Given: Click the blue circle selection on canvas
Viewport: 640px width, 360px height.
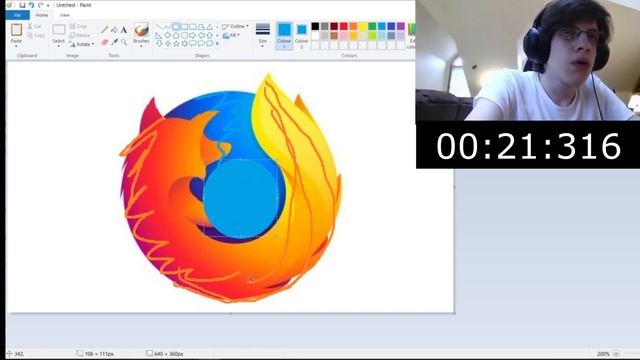Looking at the screenshot, I should coord(241,198).
